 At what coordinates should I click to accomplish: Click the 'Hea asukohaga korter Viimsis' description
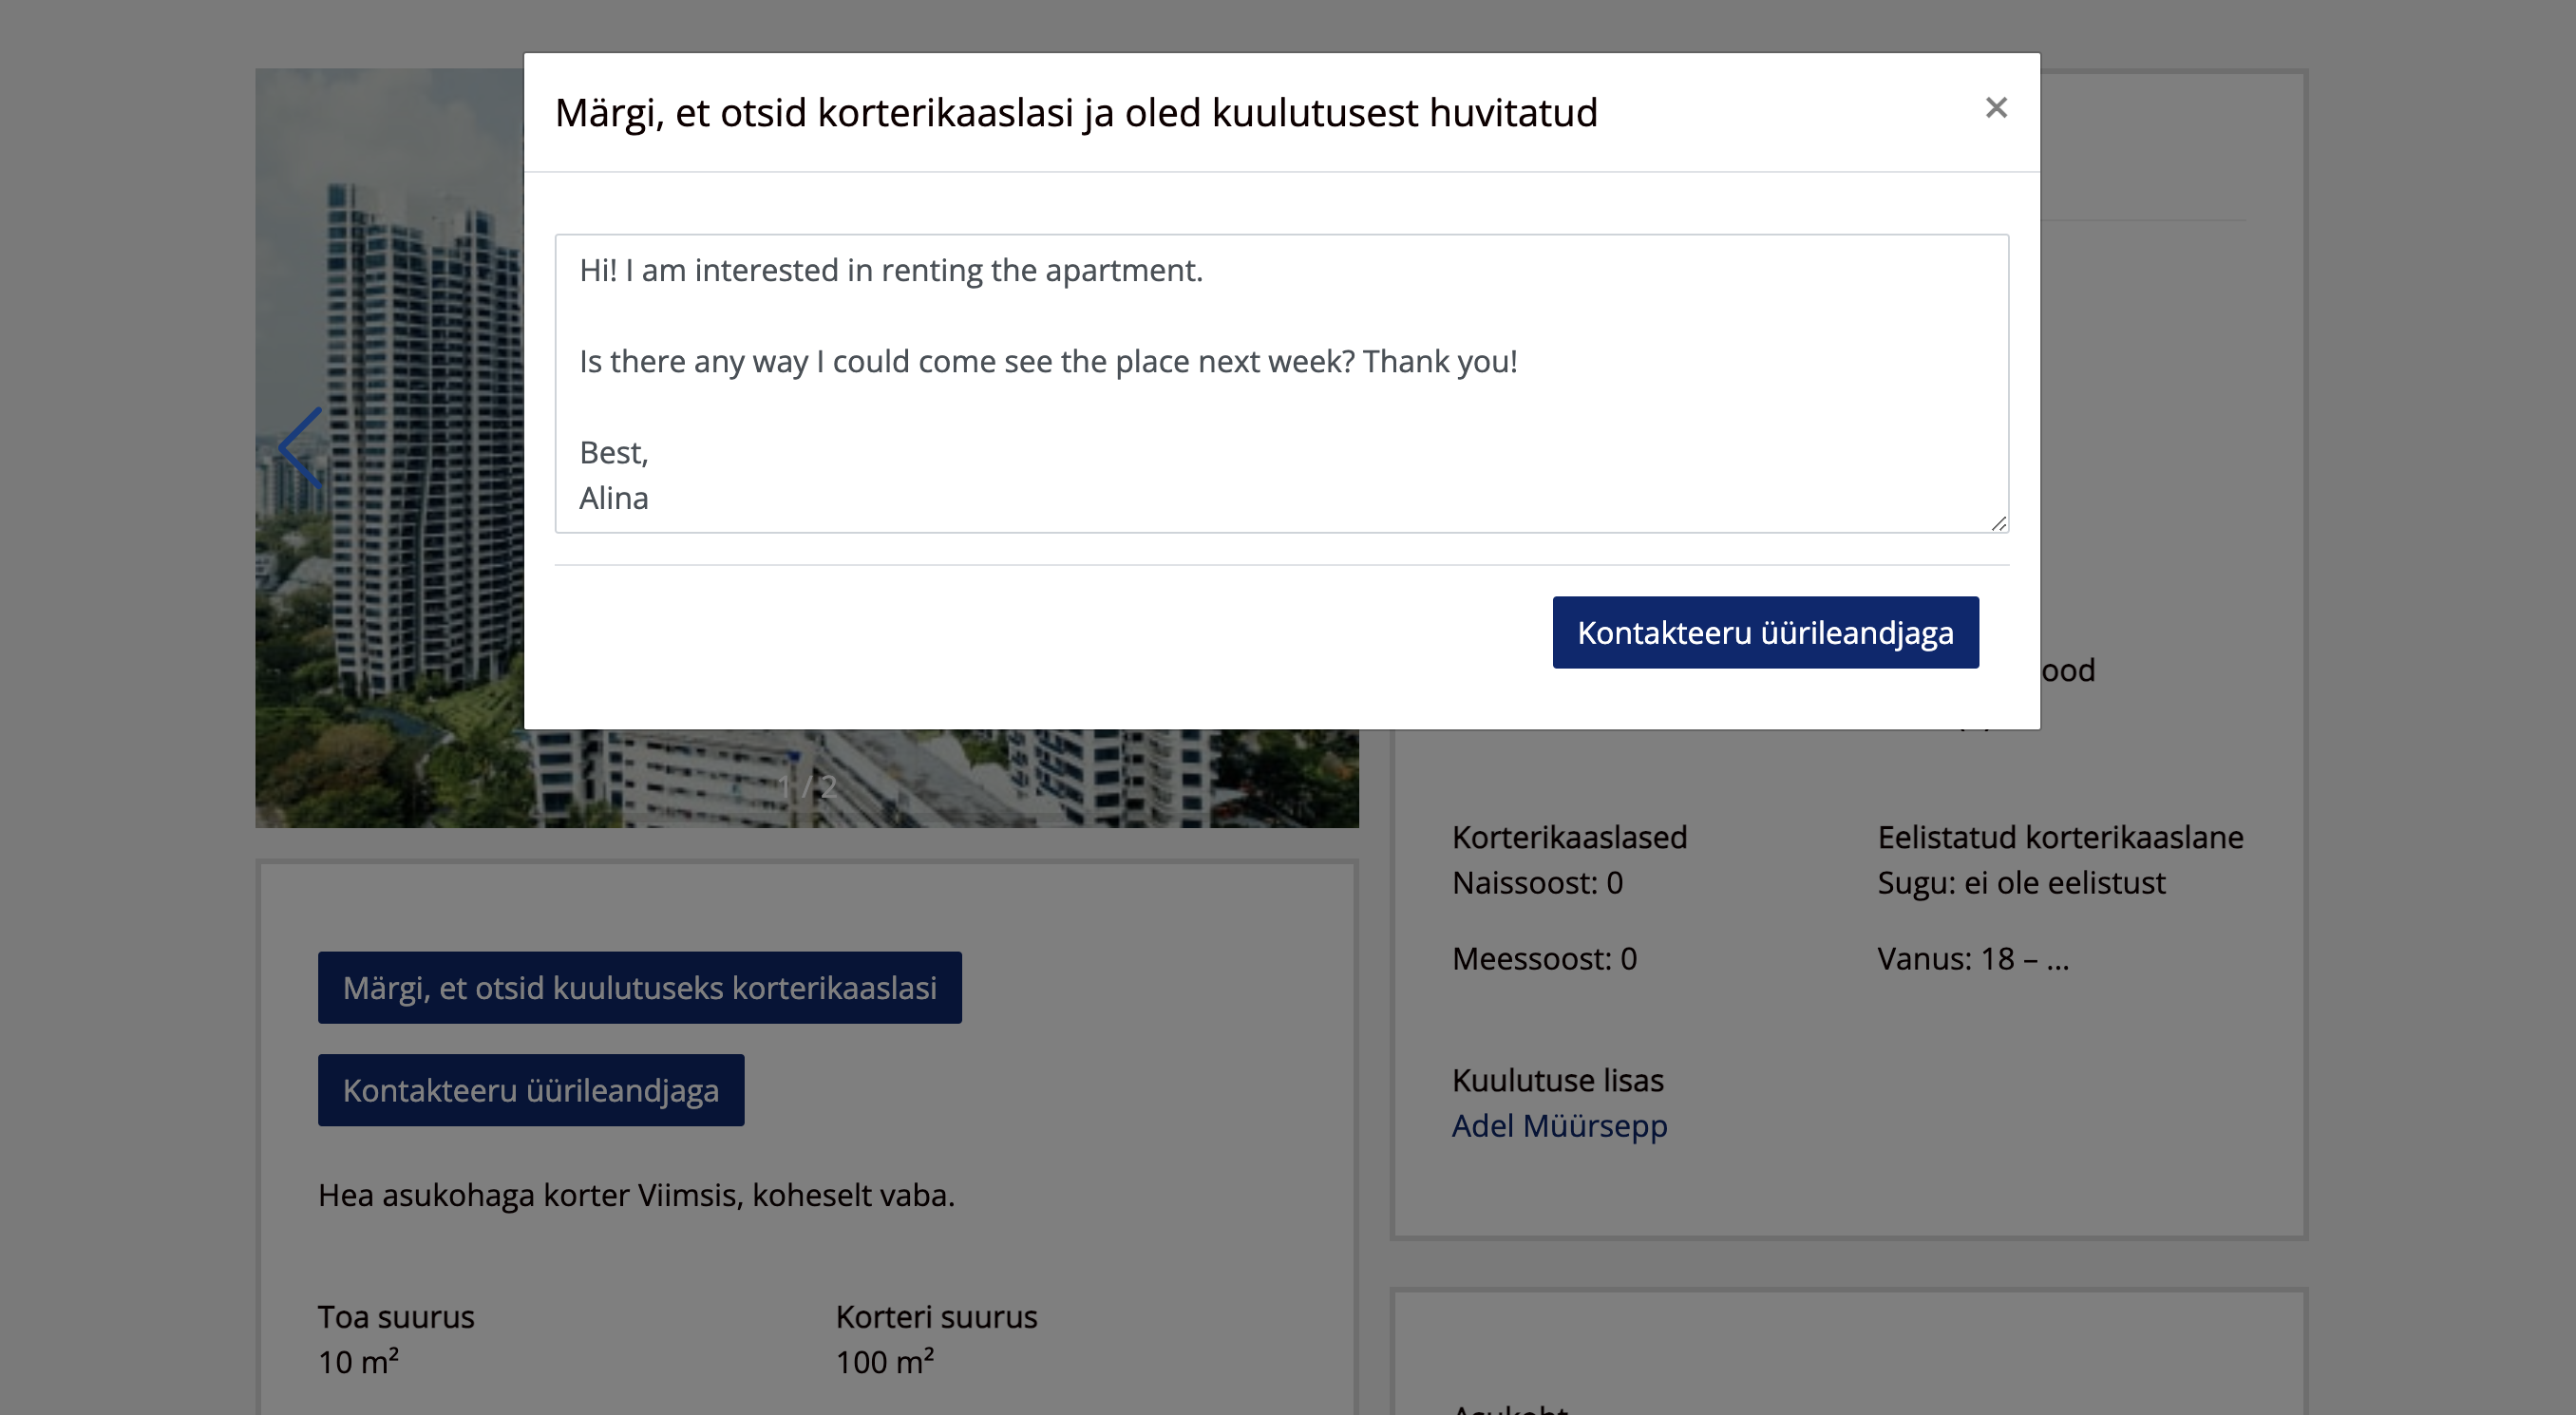click(636, 1195)
